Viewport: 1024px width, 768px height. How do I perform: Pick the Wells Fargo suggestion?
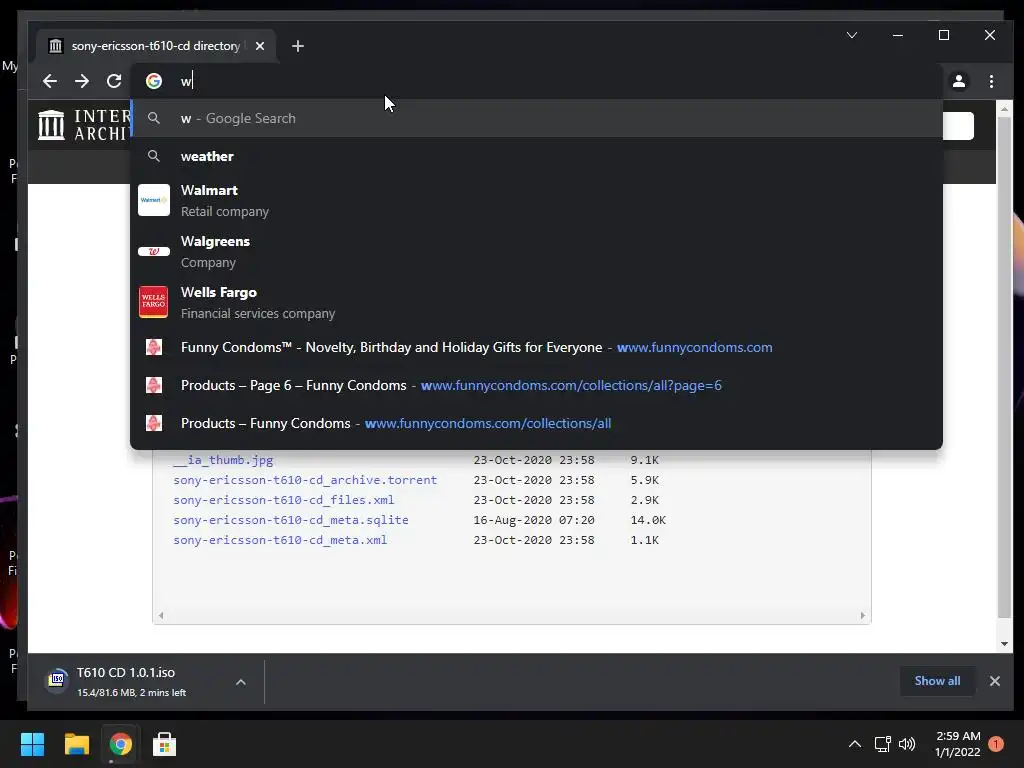[537, 302]
